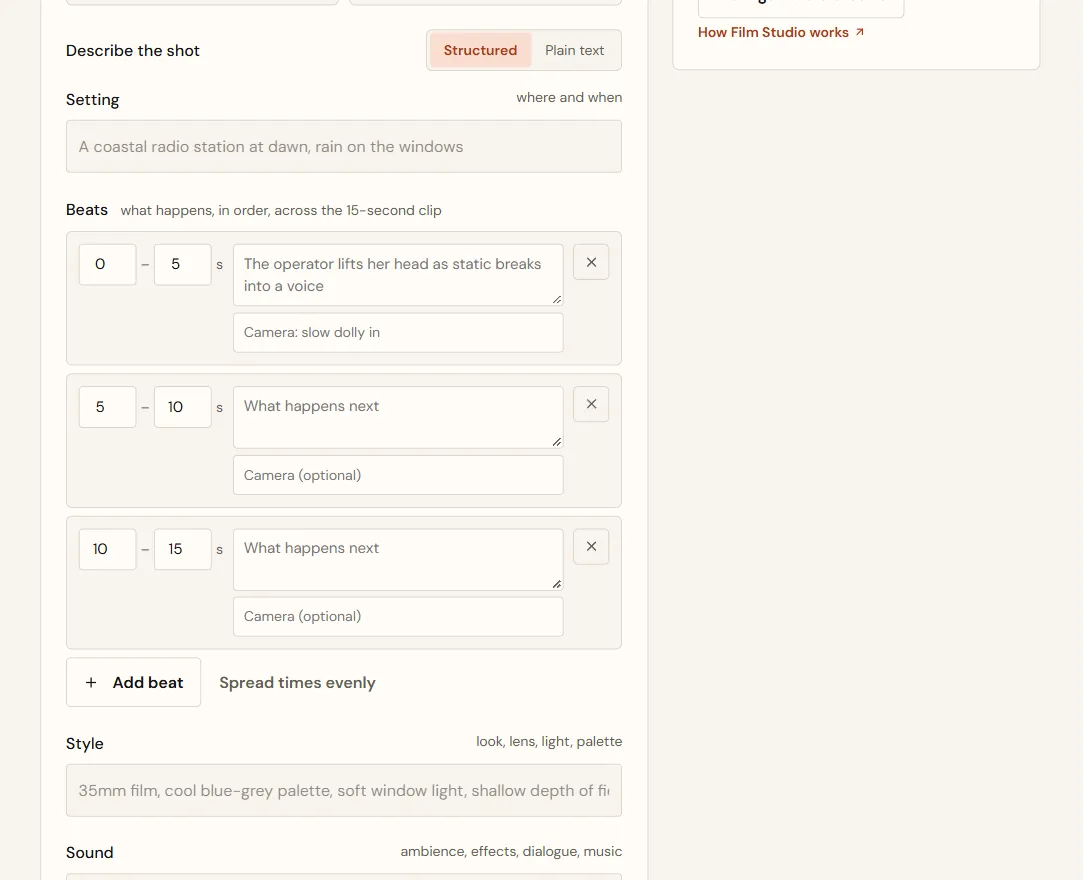Screen dimensions: 1084x880
Task: Click the 5–10 s textarea resize handle
Action: [x=557, y=442]
